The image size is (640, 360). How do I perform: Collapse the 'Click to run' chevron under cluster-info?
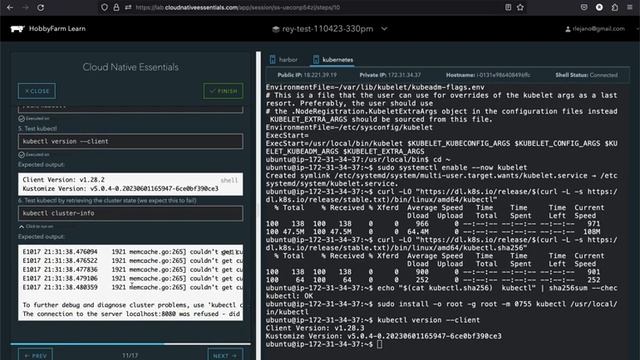(22, 227)
